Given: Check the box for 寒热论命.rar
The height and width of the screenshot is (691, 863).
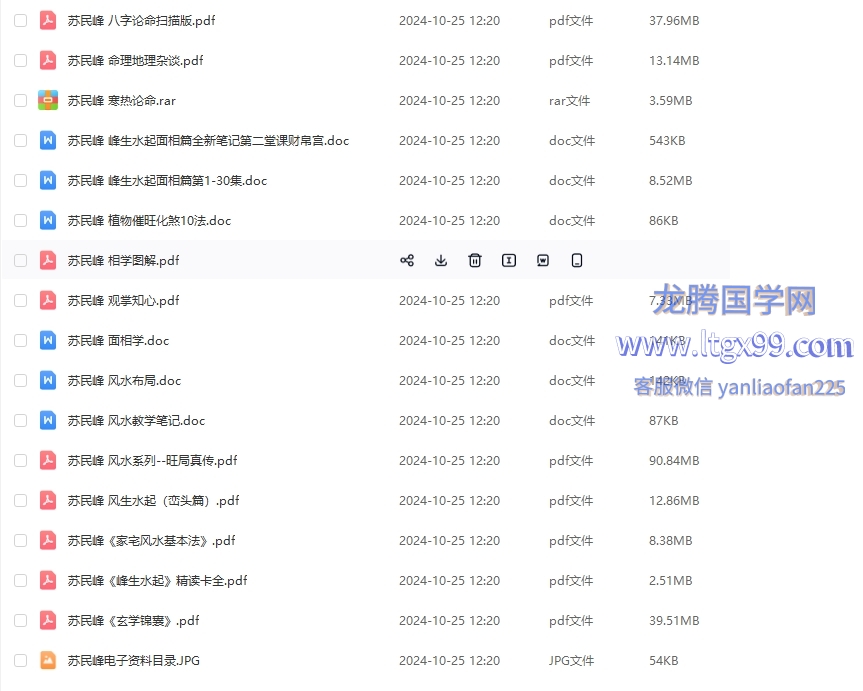Looking at the screenshot, I should tap(20, 100).
